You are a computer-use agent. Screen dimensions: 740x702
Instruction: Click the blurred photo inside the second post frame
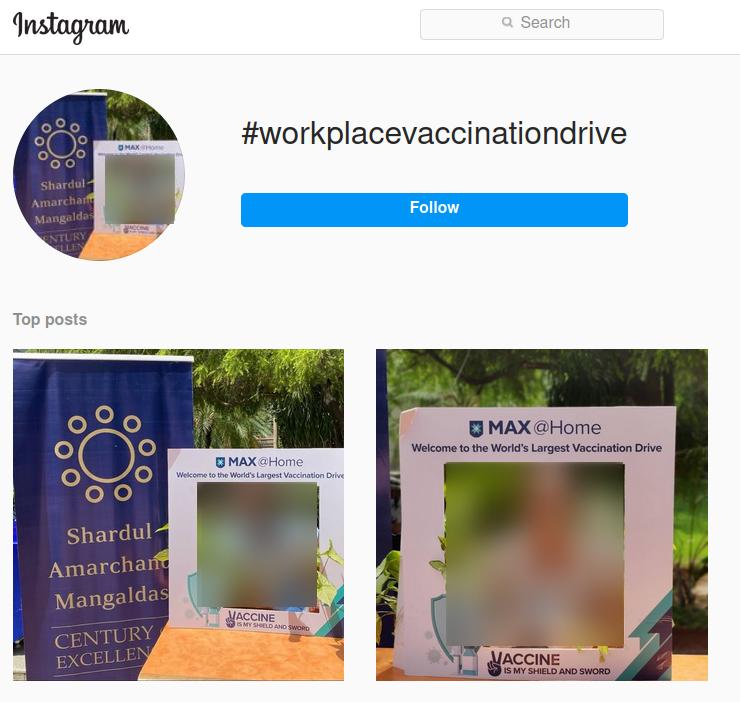point(535,554)
